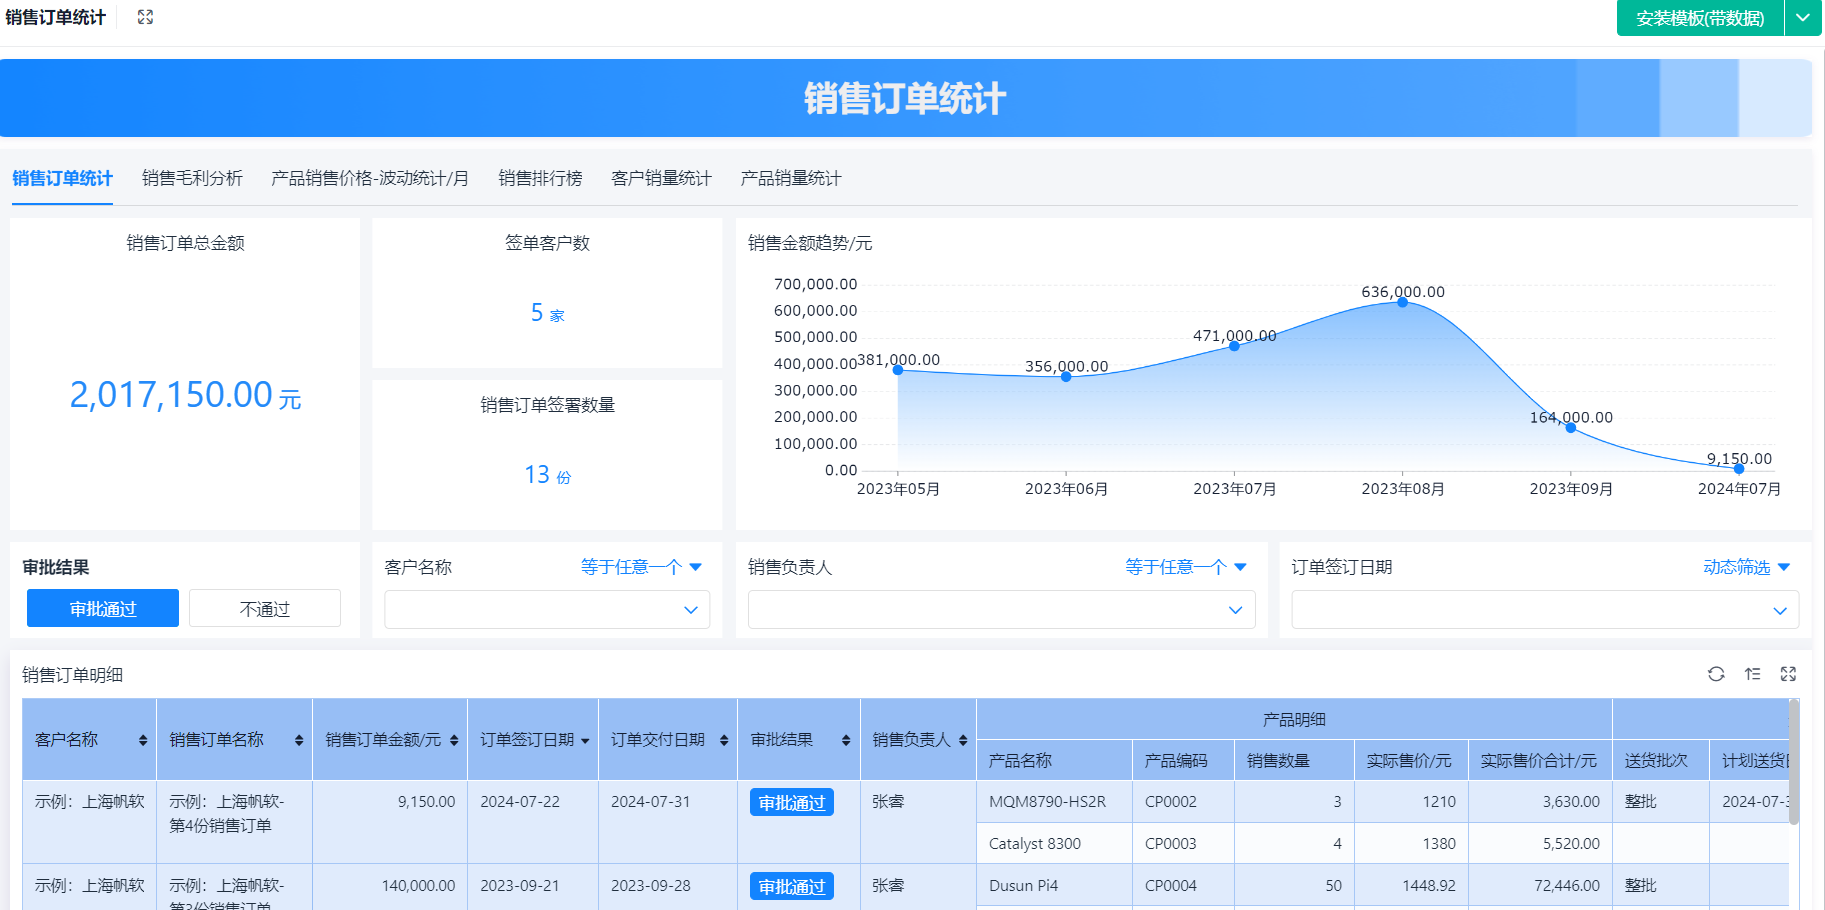Screen dimensions: 1825x910
Task: Expand the 订单签订日期 selection box
Action: [1545, 610]
